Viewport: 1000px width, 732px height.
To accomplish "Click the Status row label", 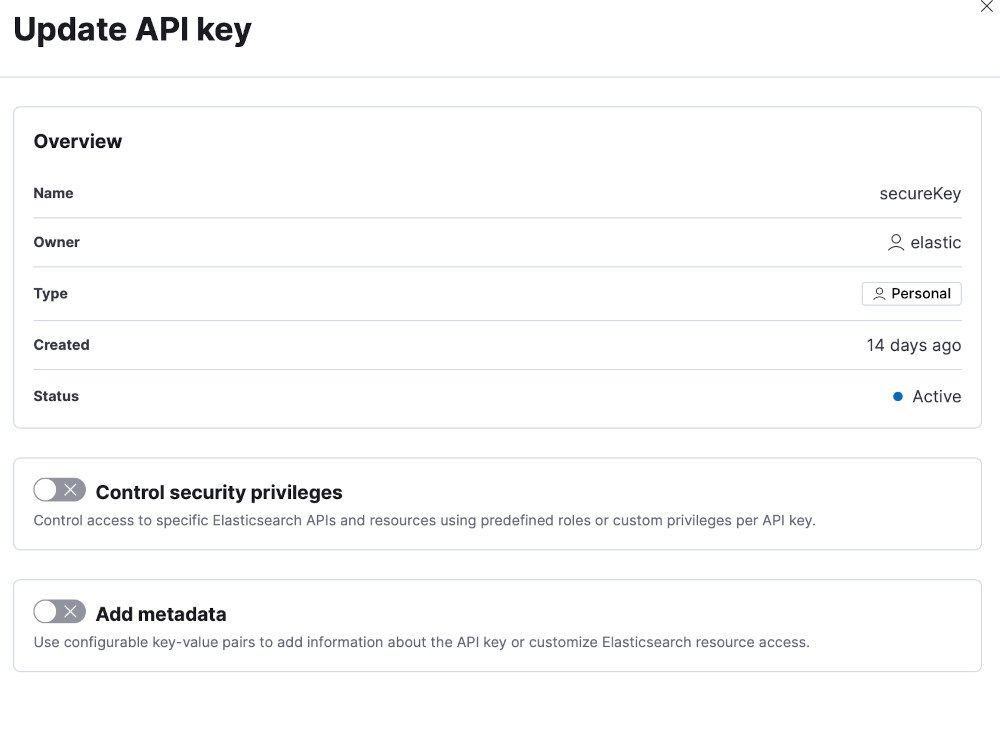I will click(x=56, y=396).
